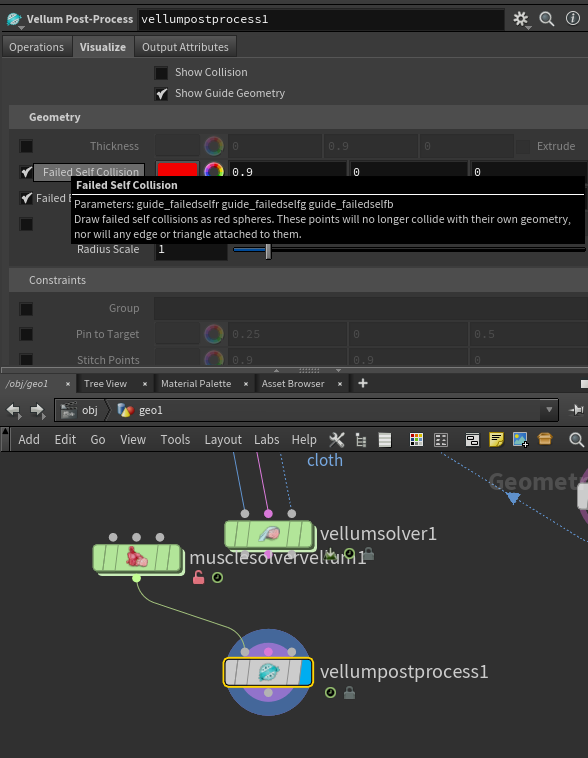Click the Radius Scale slider handle
588x758 pixels.
(268, 250)
